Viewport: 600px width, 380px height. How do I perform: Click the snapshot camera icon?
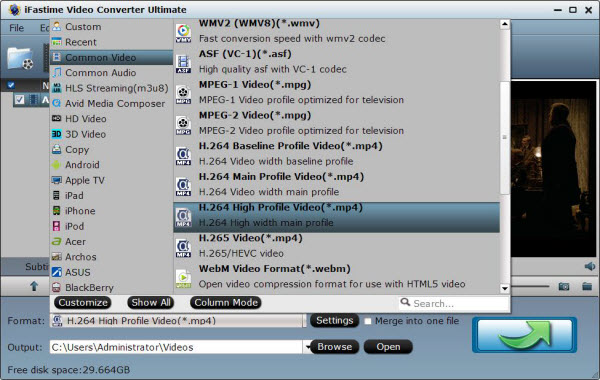[564, 286]
